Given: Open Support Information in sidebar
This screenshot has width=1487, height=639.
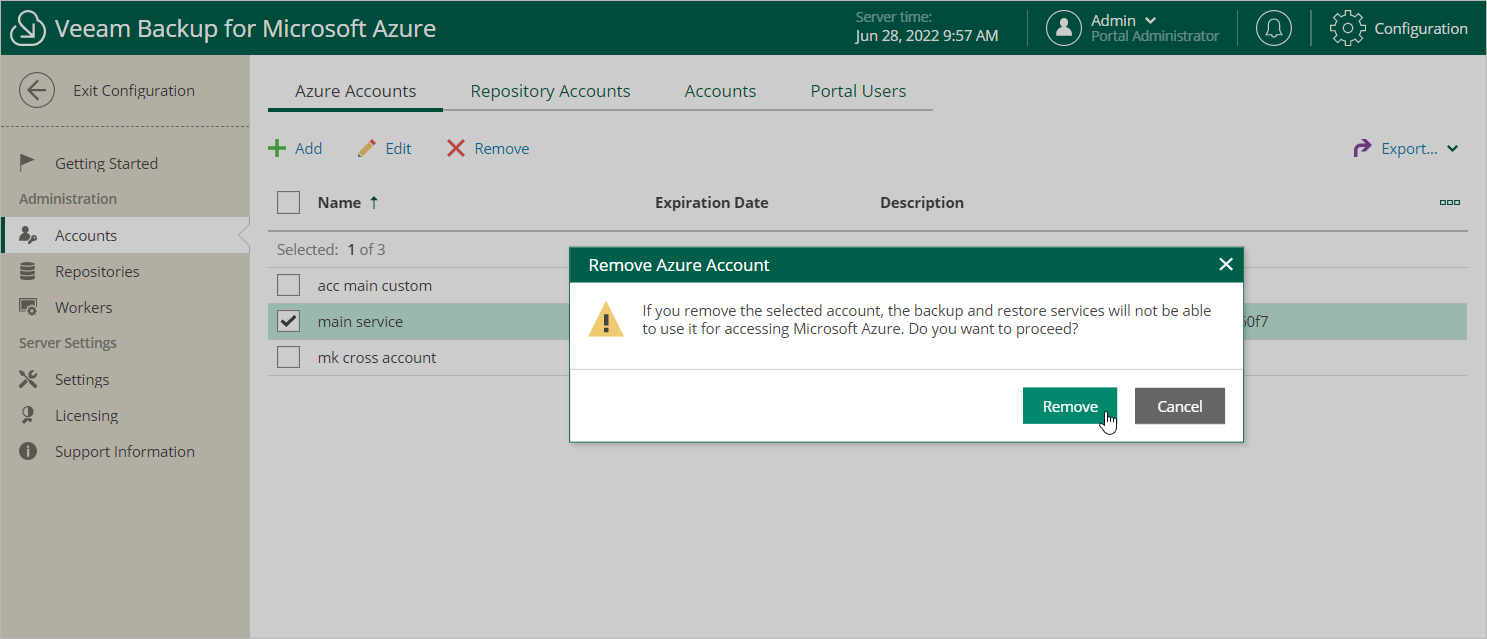Looking at the screenshot, I should click(x=125, y=451).
